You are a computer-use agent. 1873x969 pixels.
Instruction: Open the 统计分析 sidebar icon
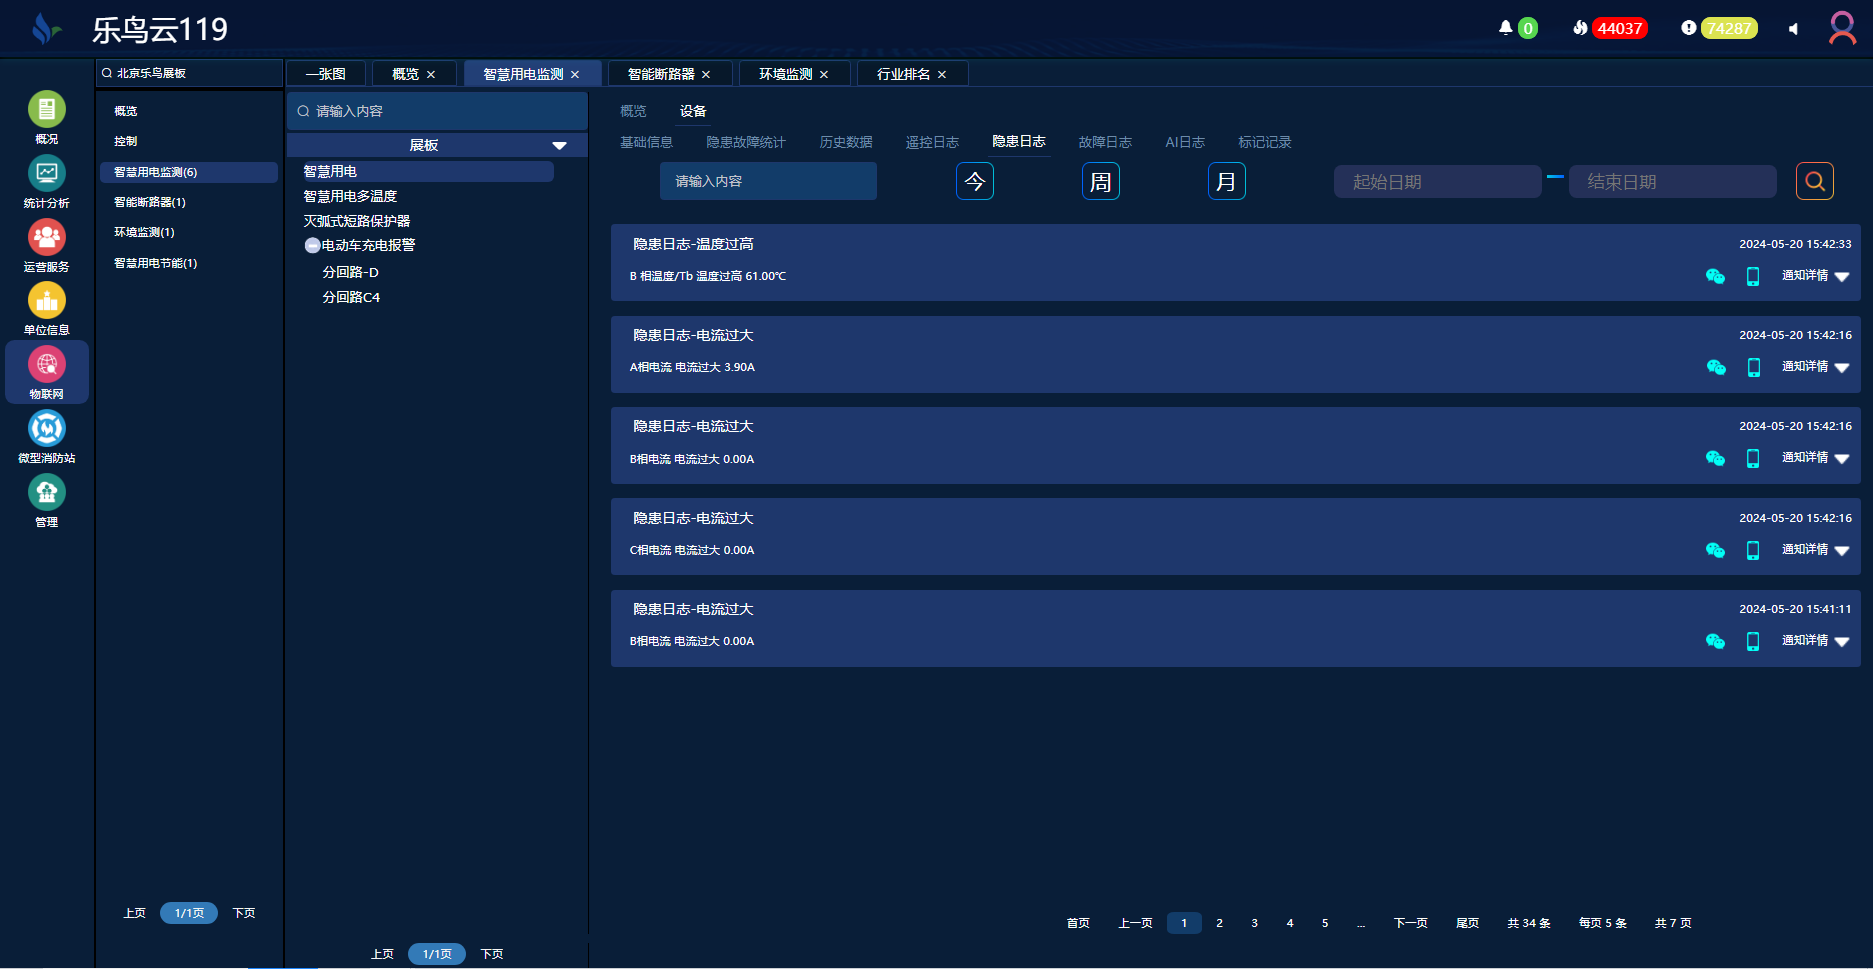46,174
